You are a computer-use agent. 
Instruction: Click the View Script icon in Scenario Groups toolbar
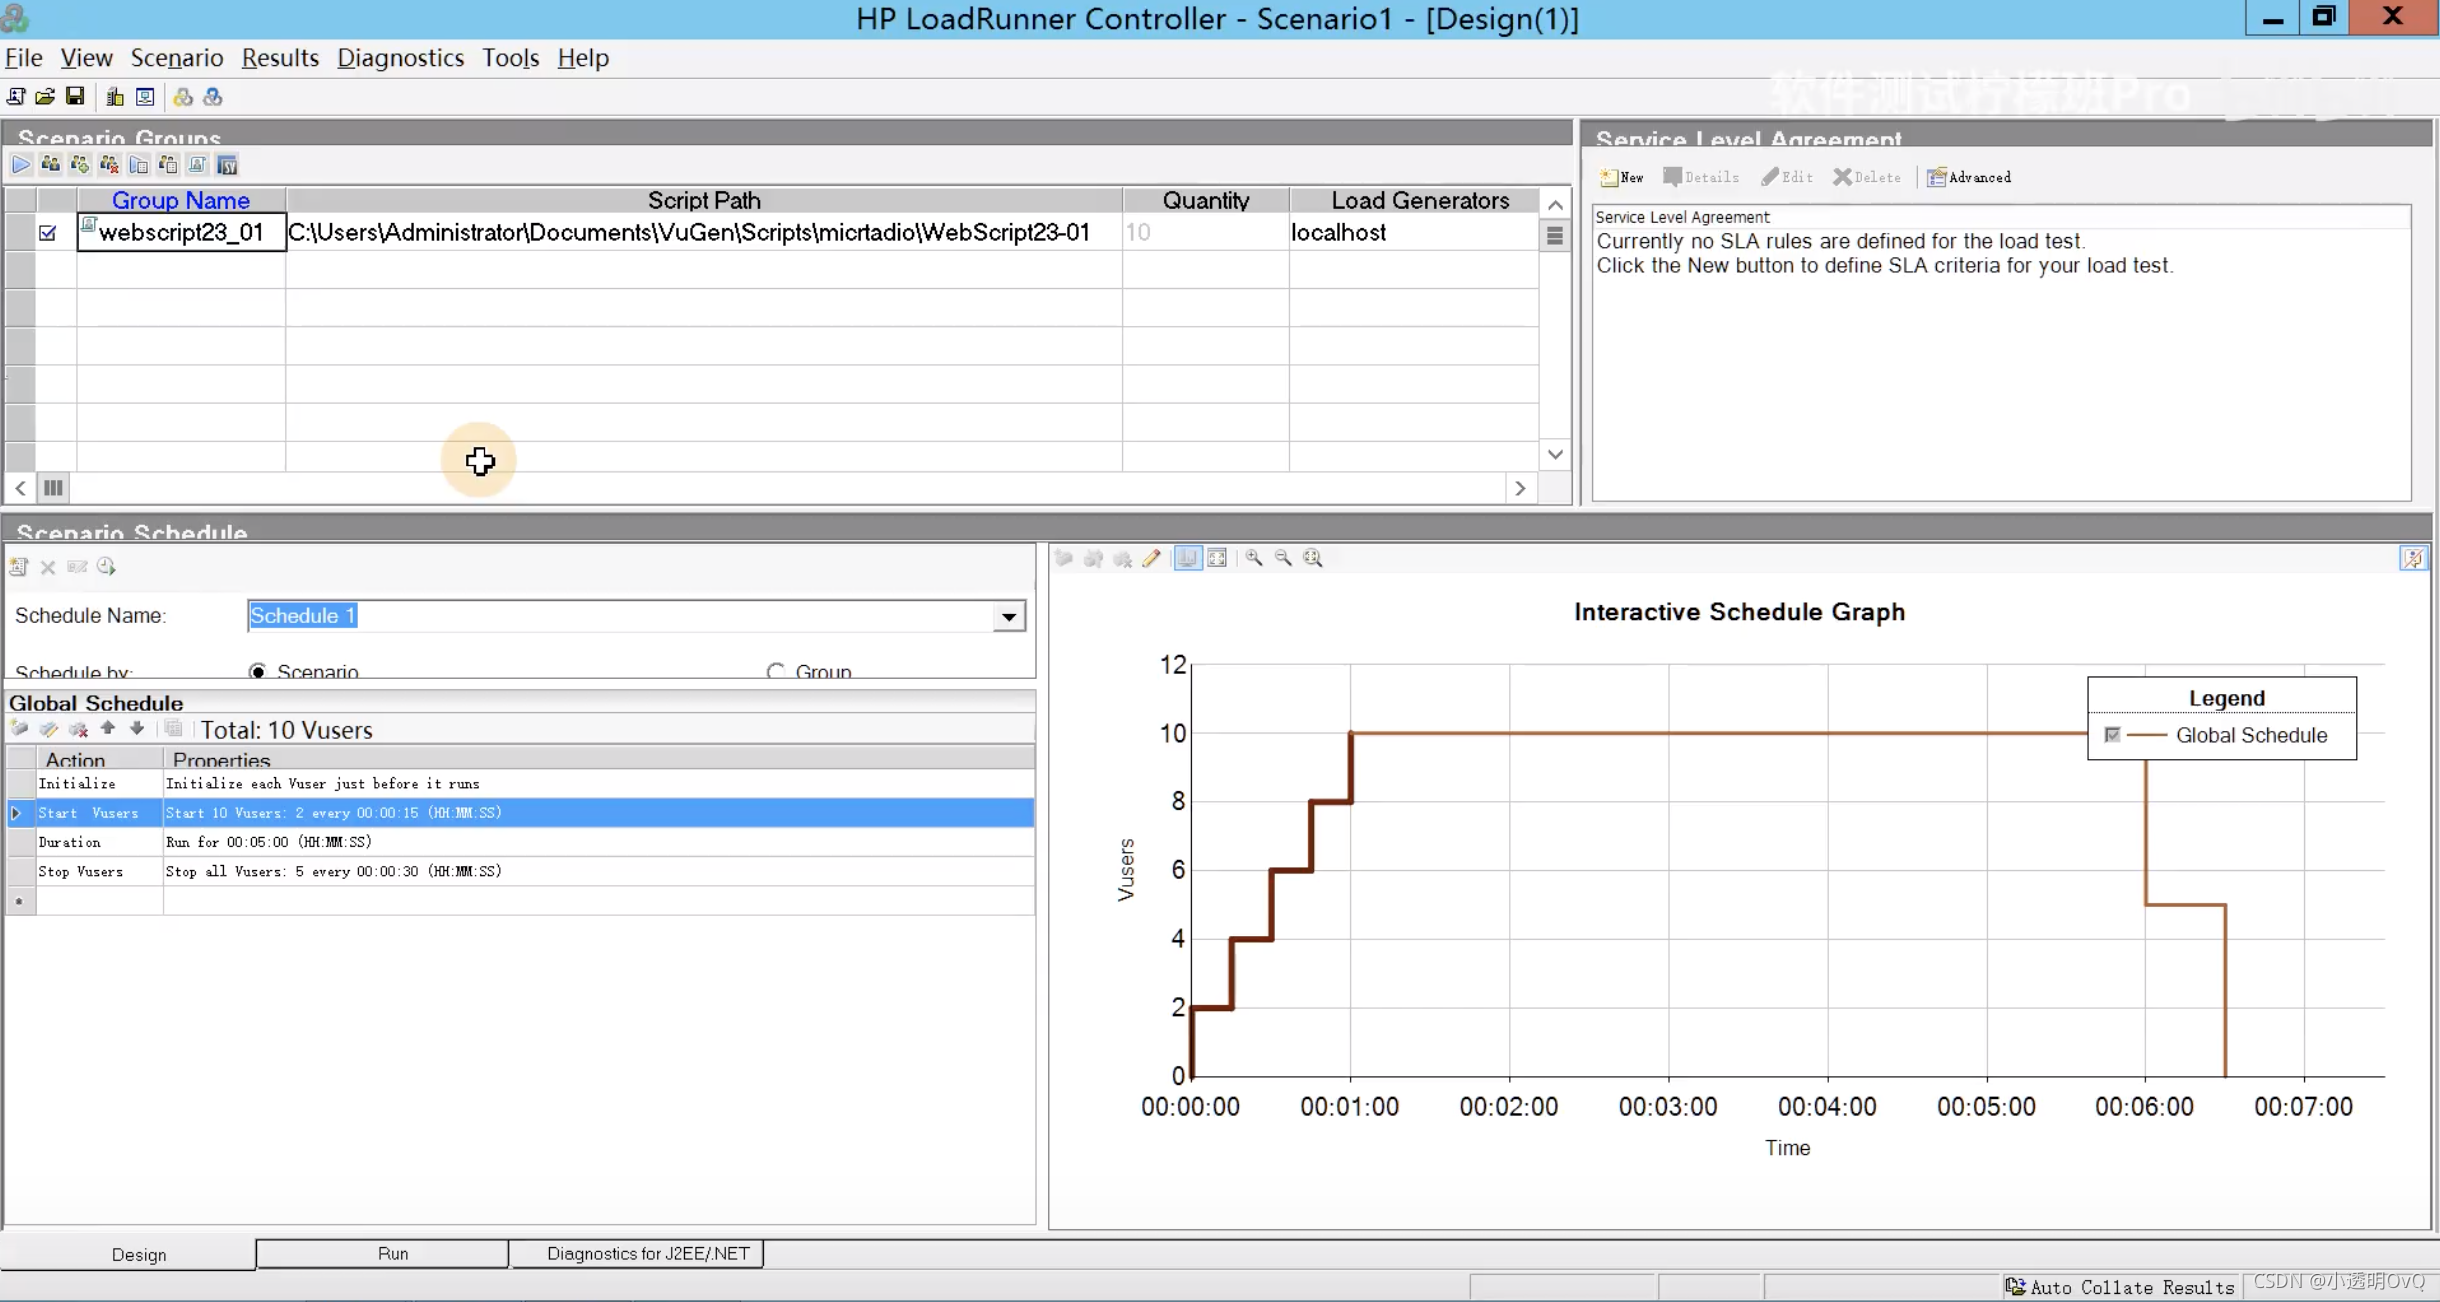(198, 164)
